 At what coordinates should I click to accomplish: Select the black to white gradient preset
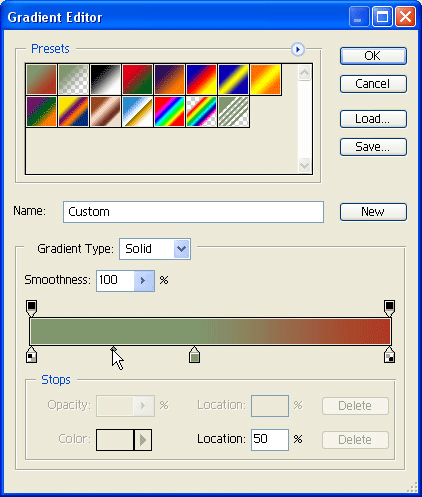point(105,80)
